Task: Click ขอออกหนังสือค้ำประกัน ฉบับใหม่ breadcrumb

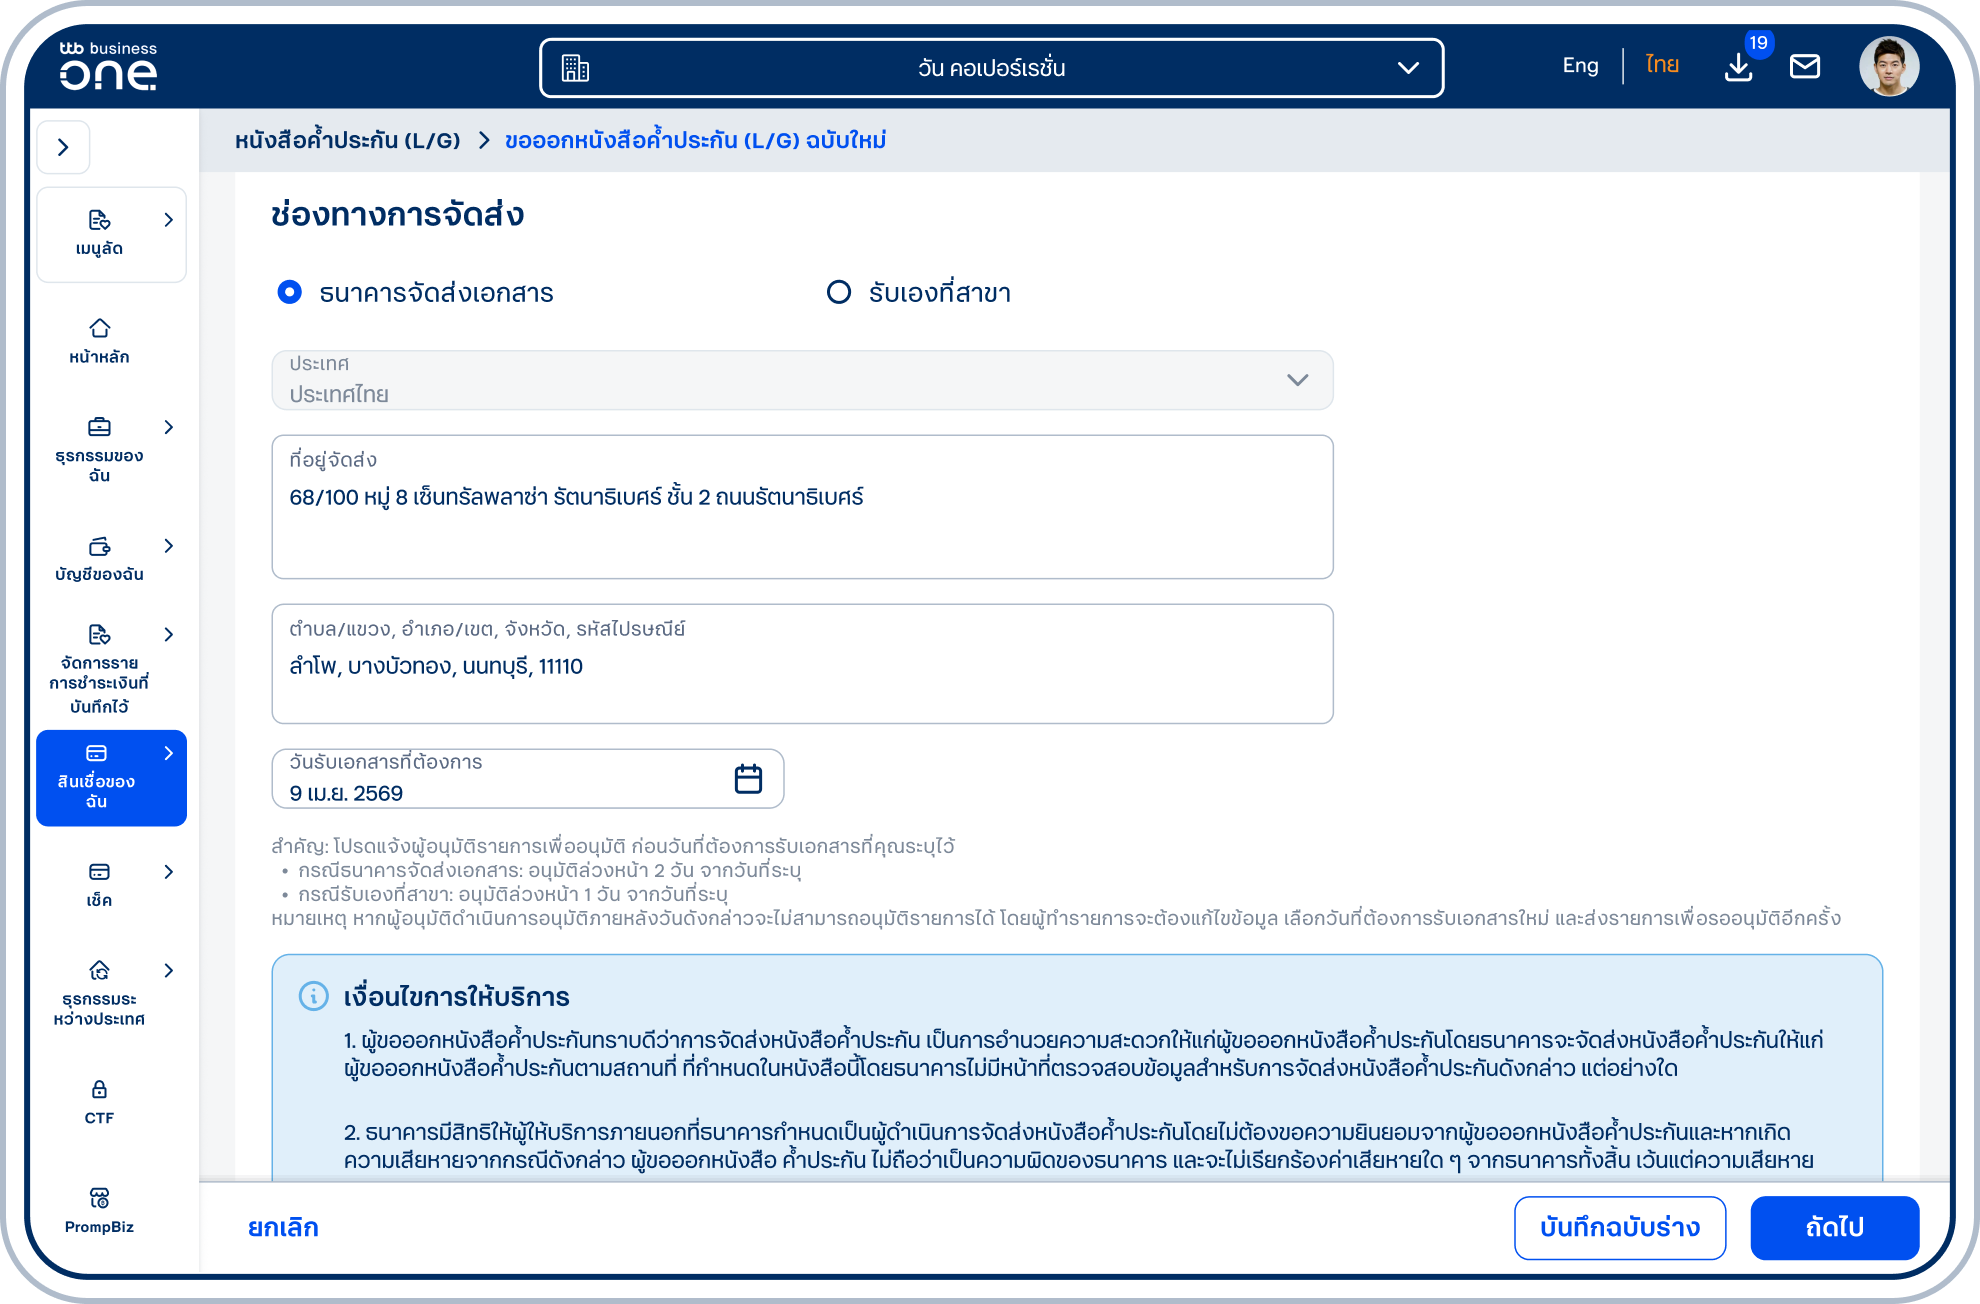Action: pyautogui.click(x=695, y=140)
